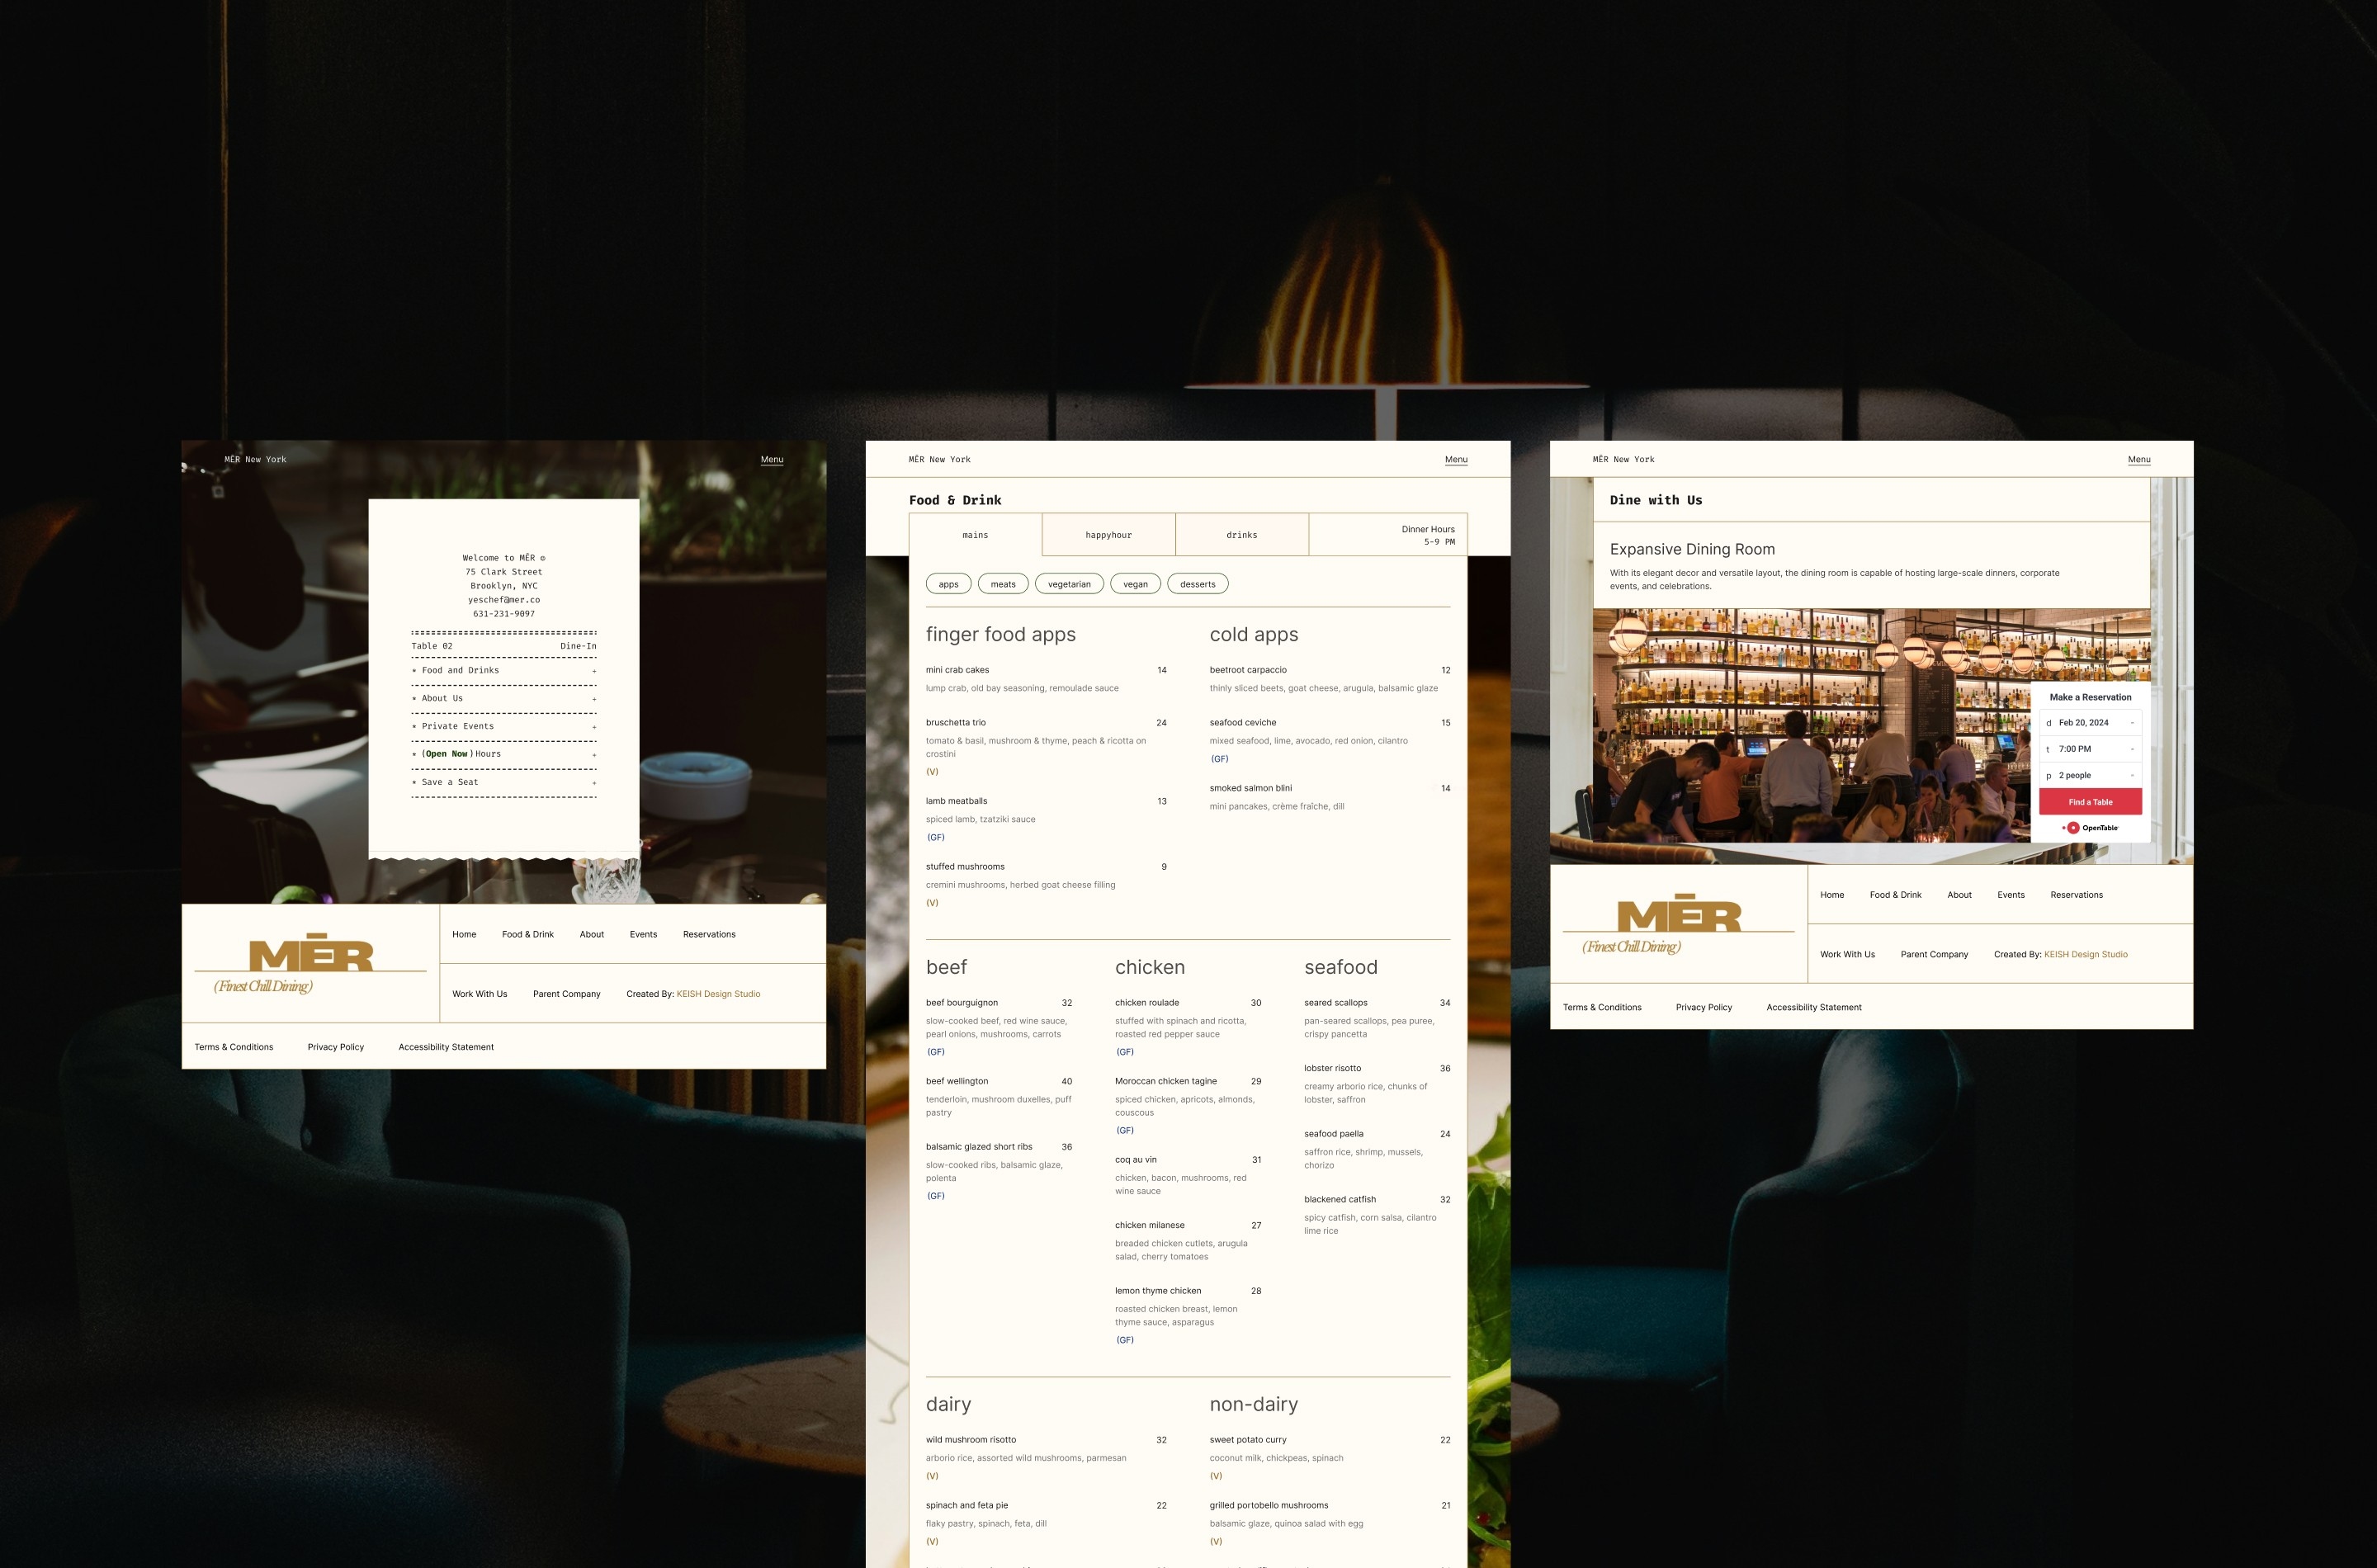Click the Menu icon on MER homepage
The image size is (2377, 1568).
772,460
